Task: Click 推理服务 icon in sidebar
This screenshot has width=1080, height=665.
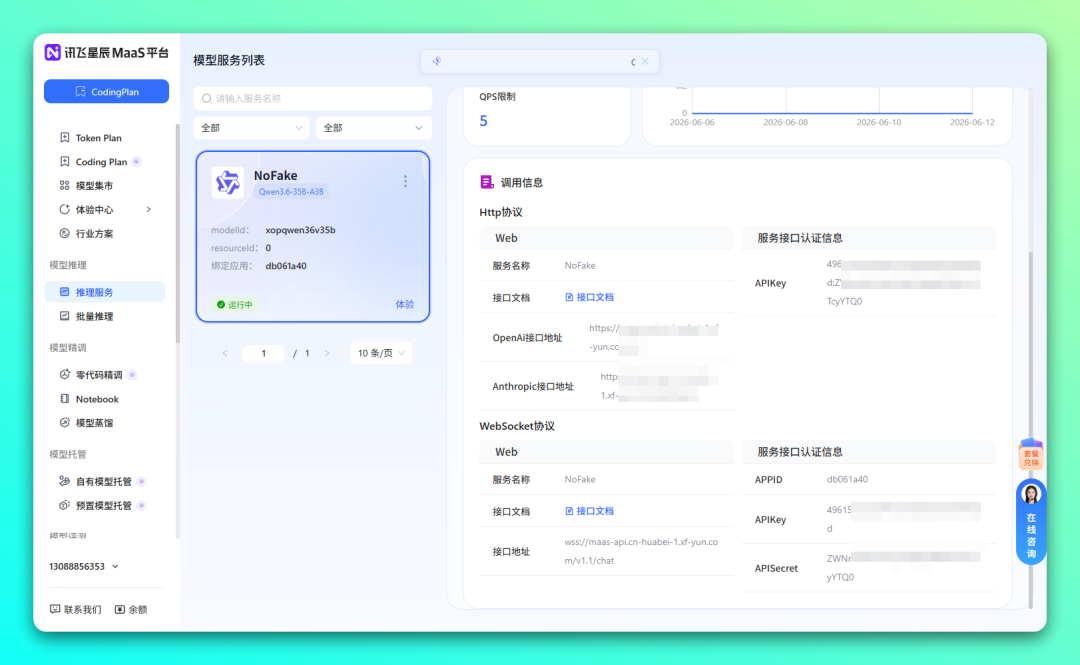Action: 65,292
